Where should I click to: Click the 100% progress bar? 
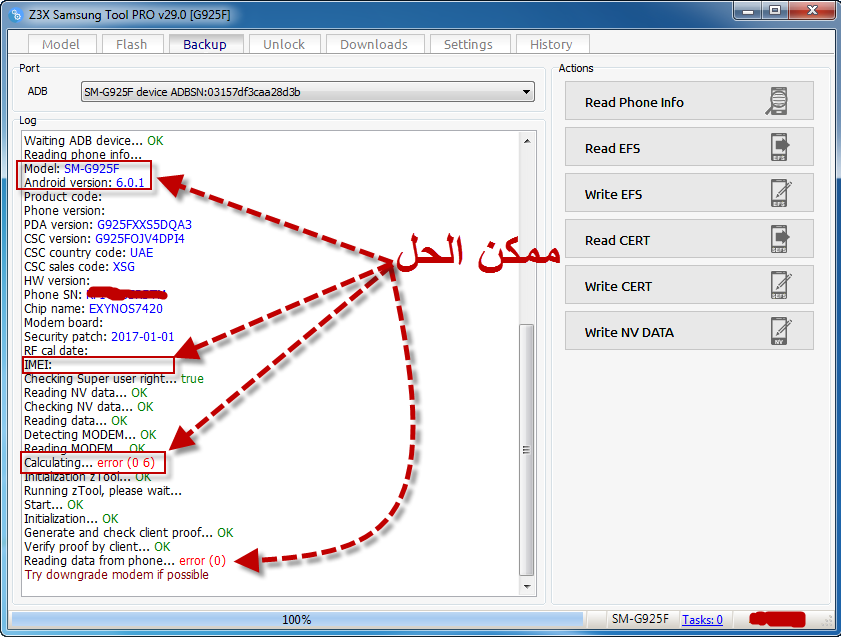click(298, 620)
